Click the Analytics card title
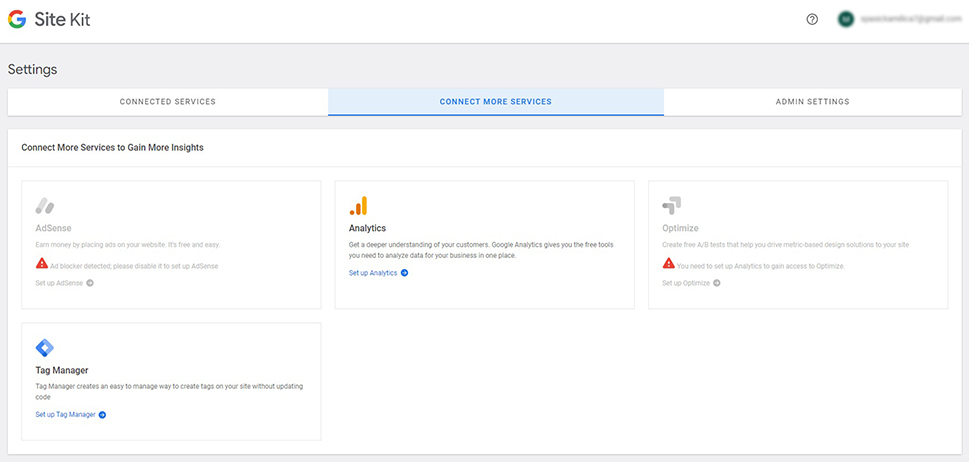 pos(368,229)
